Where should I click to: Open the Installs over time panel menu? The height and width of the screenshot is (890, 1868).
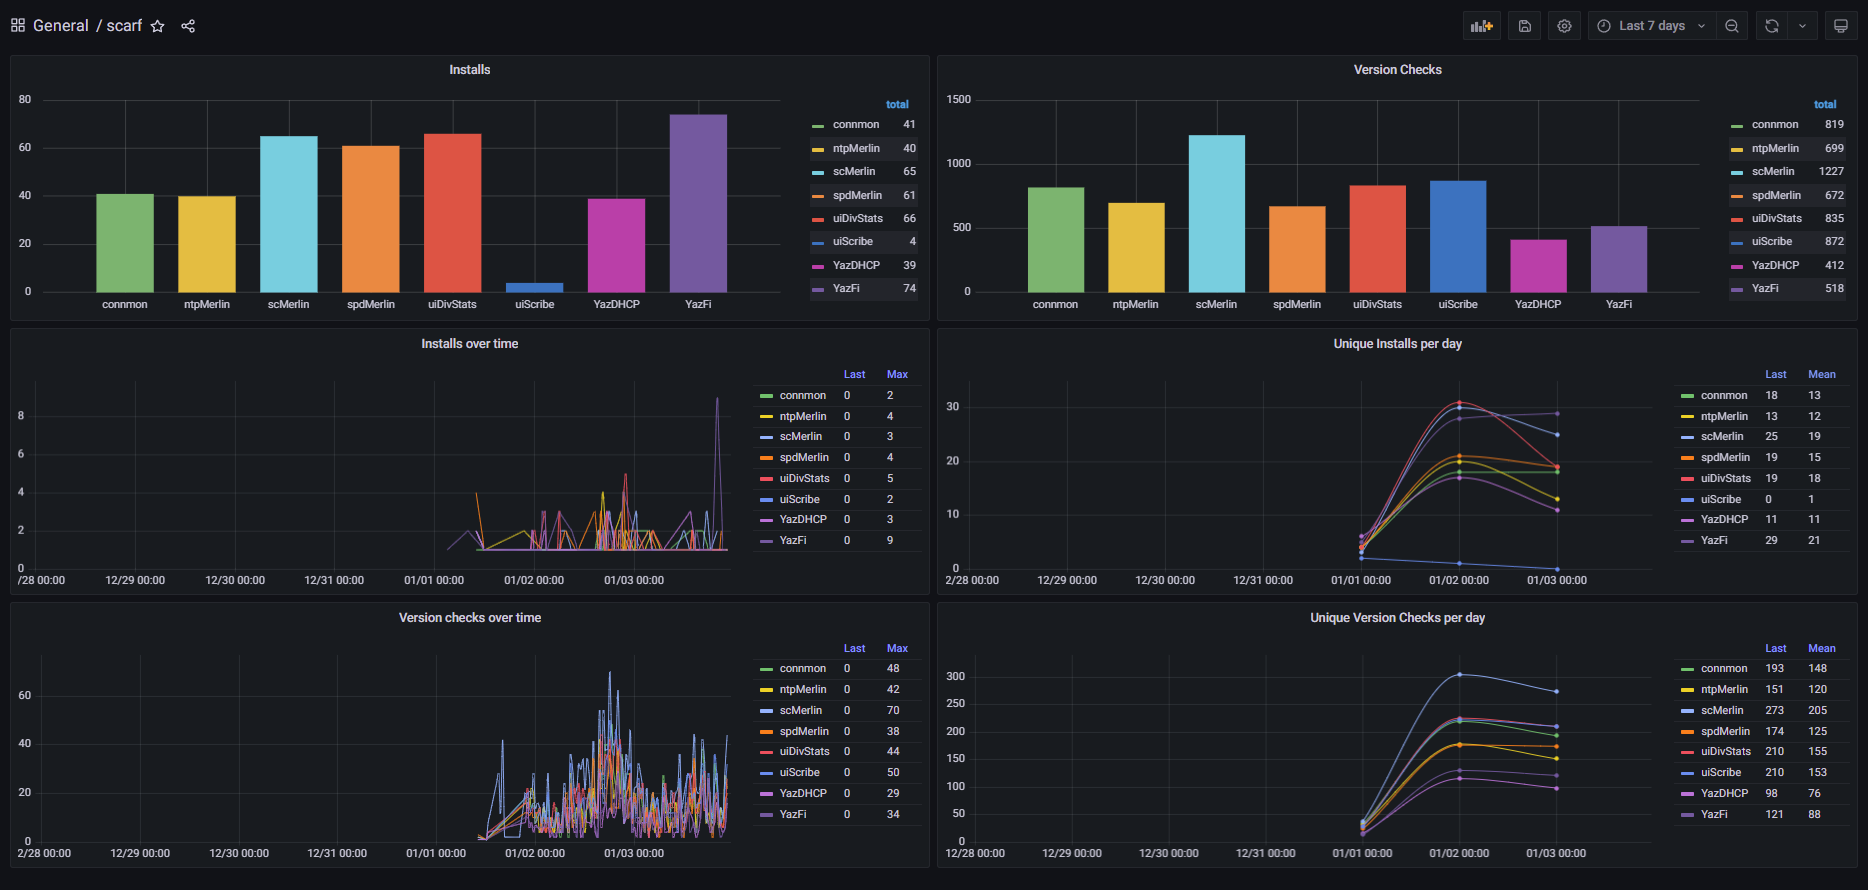(x=469, y=344)
